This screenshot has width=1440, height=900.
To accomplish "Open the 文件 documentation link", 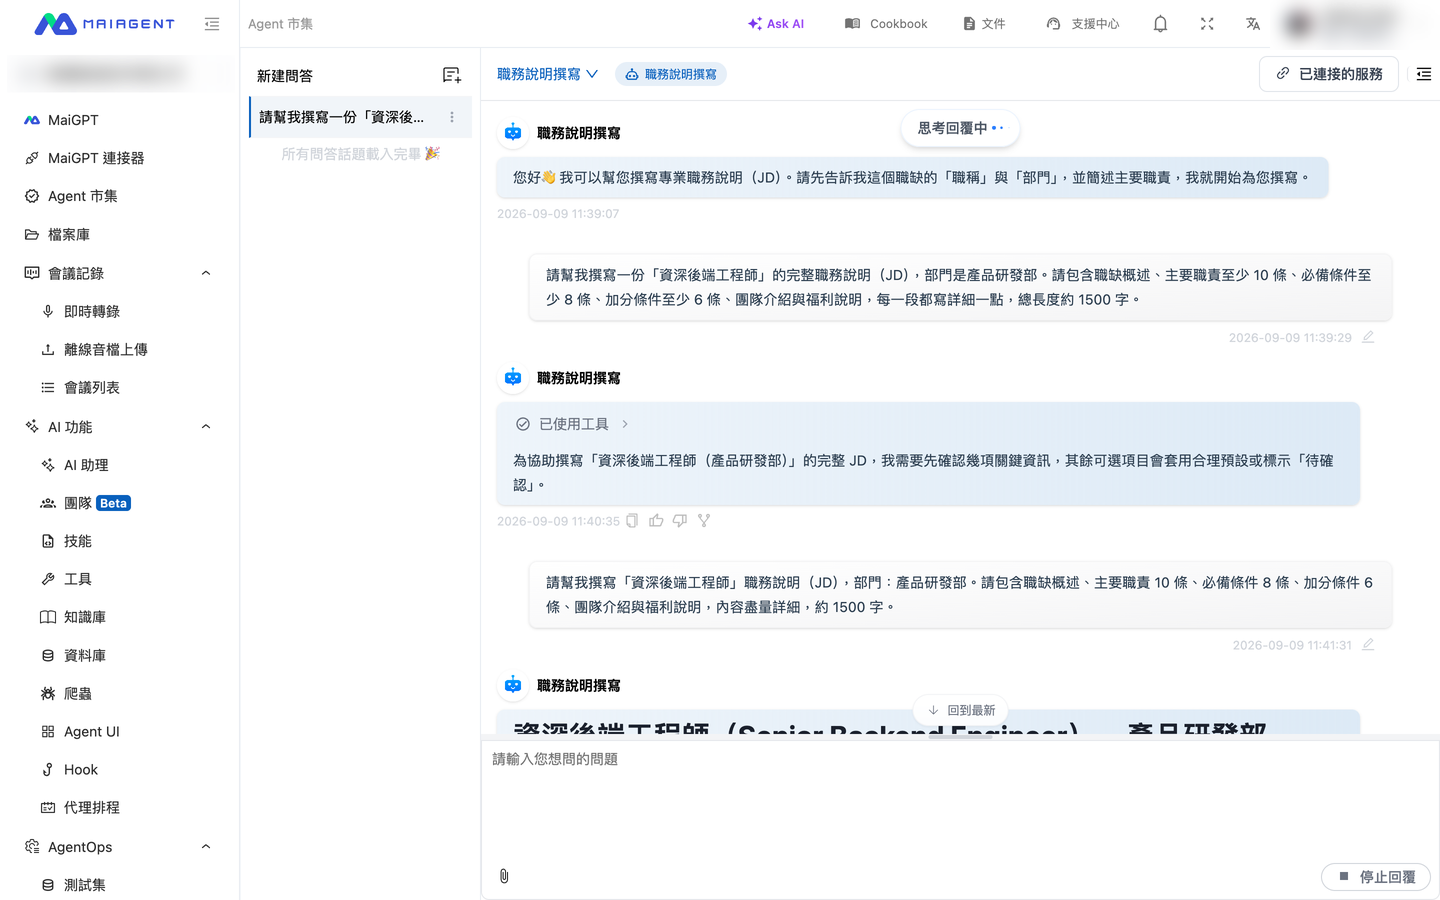I will pos(984,24).
